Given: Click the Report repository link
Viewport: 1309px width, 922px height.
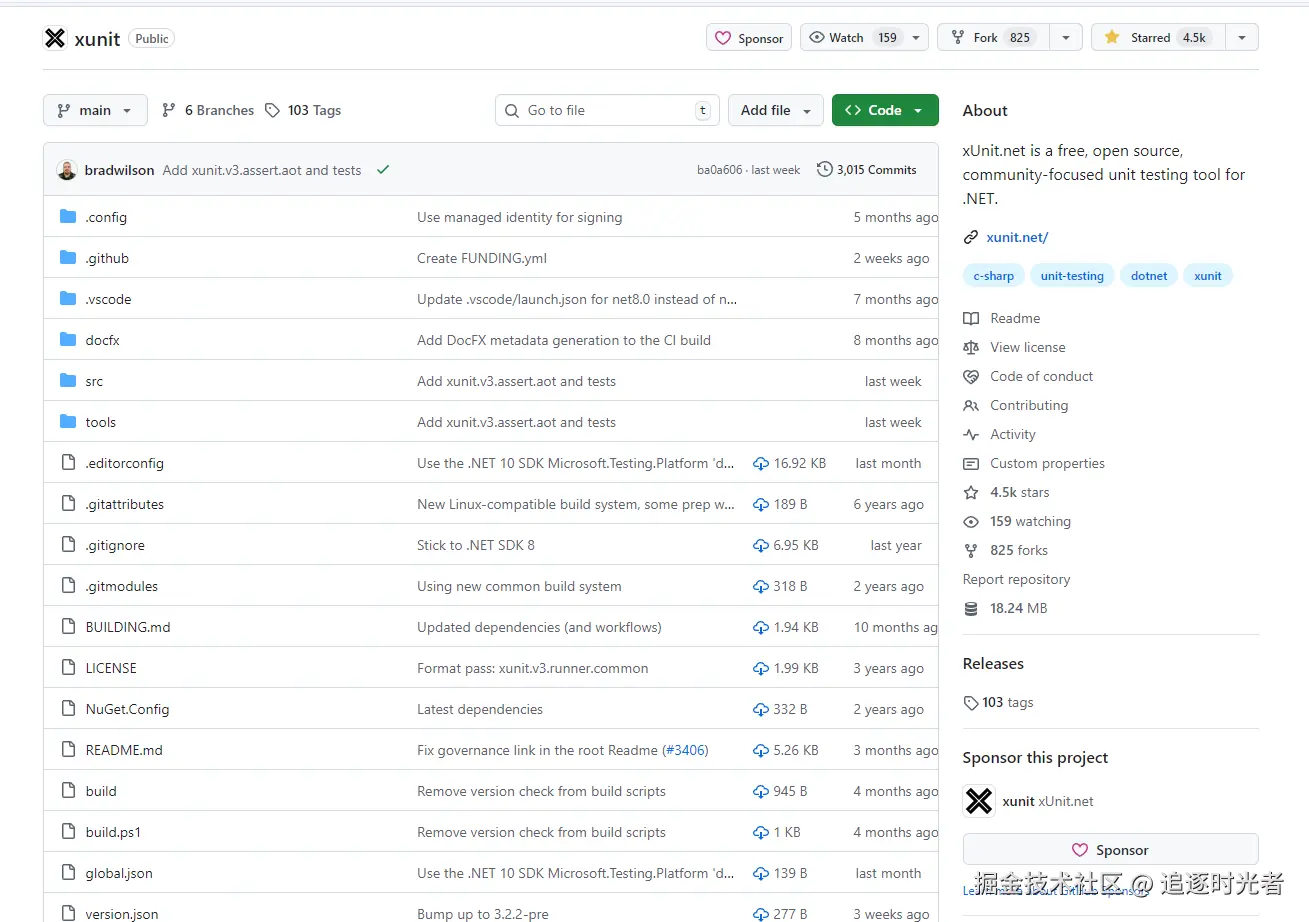Looking at the screenshot, I should pos(1016,579).
